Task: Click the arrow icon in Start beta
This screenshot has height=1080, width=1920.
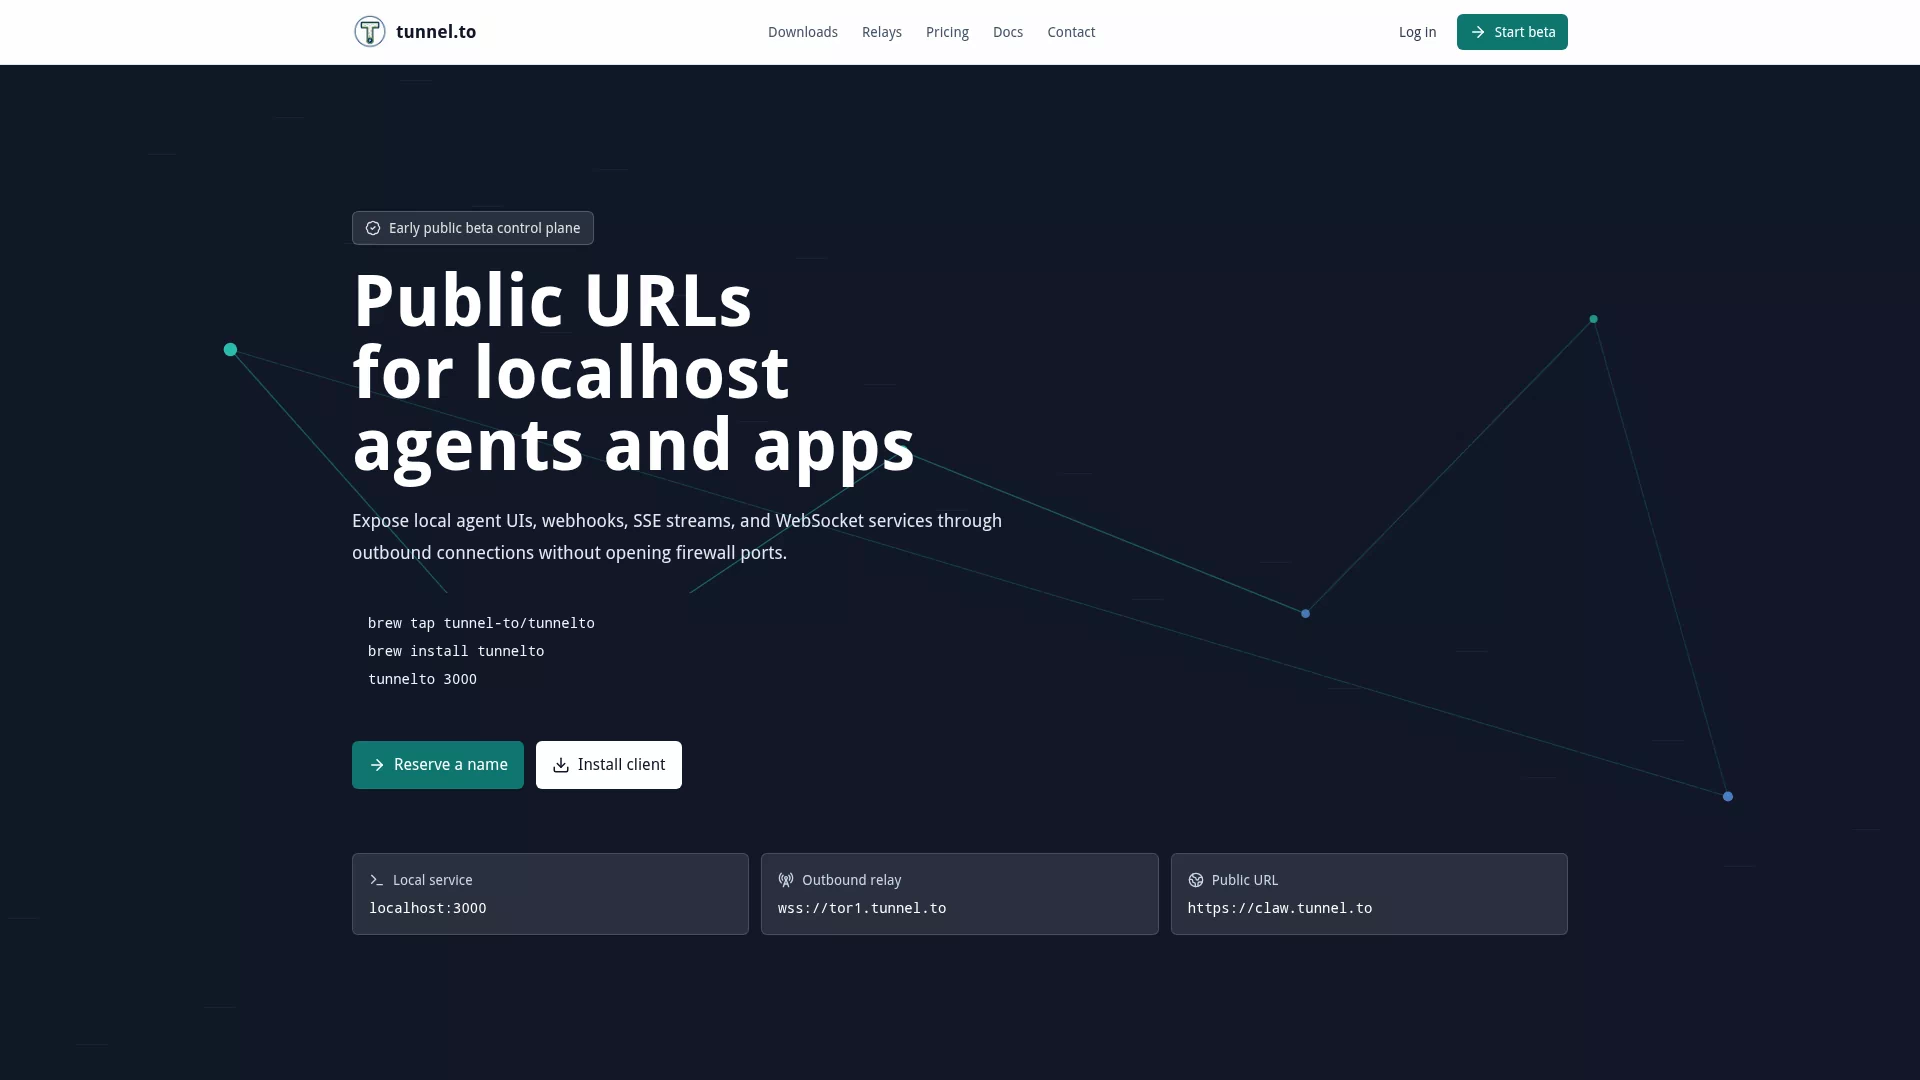Action: coord(1478,32)
